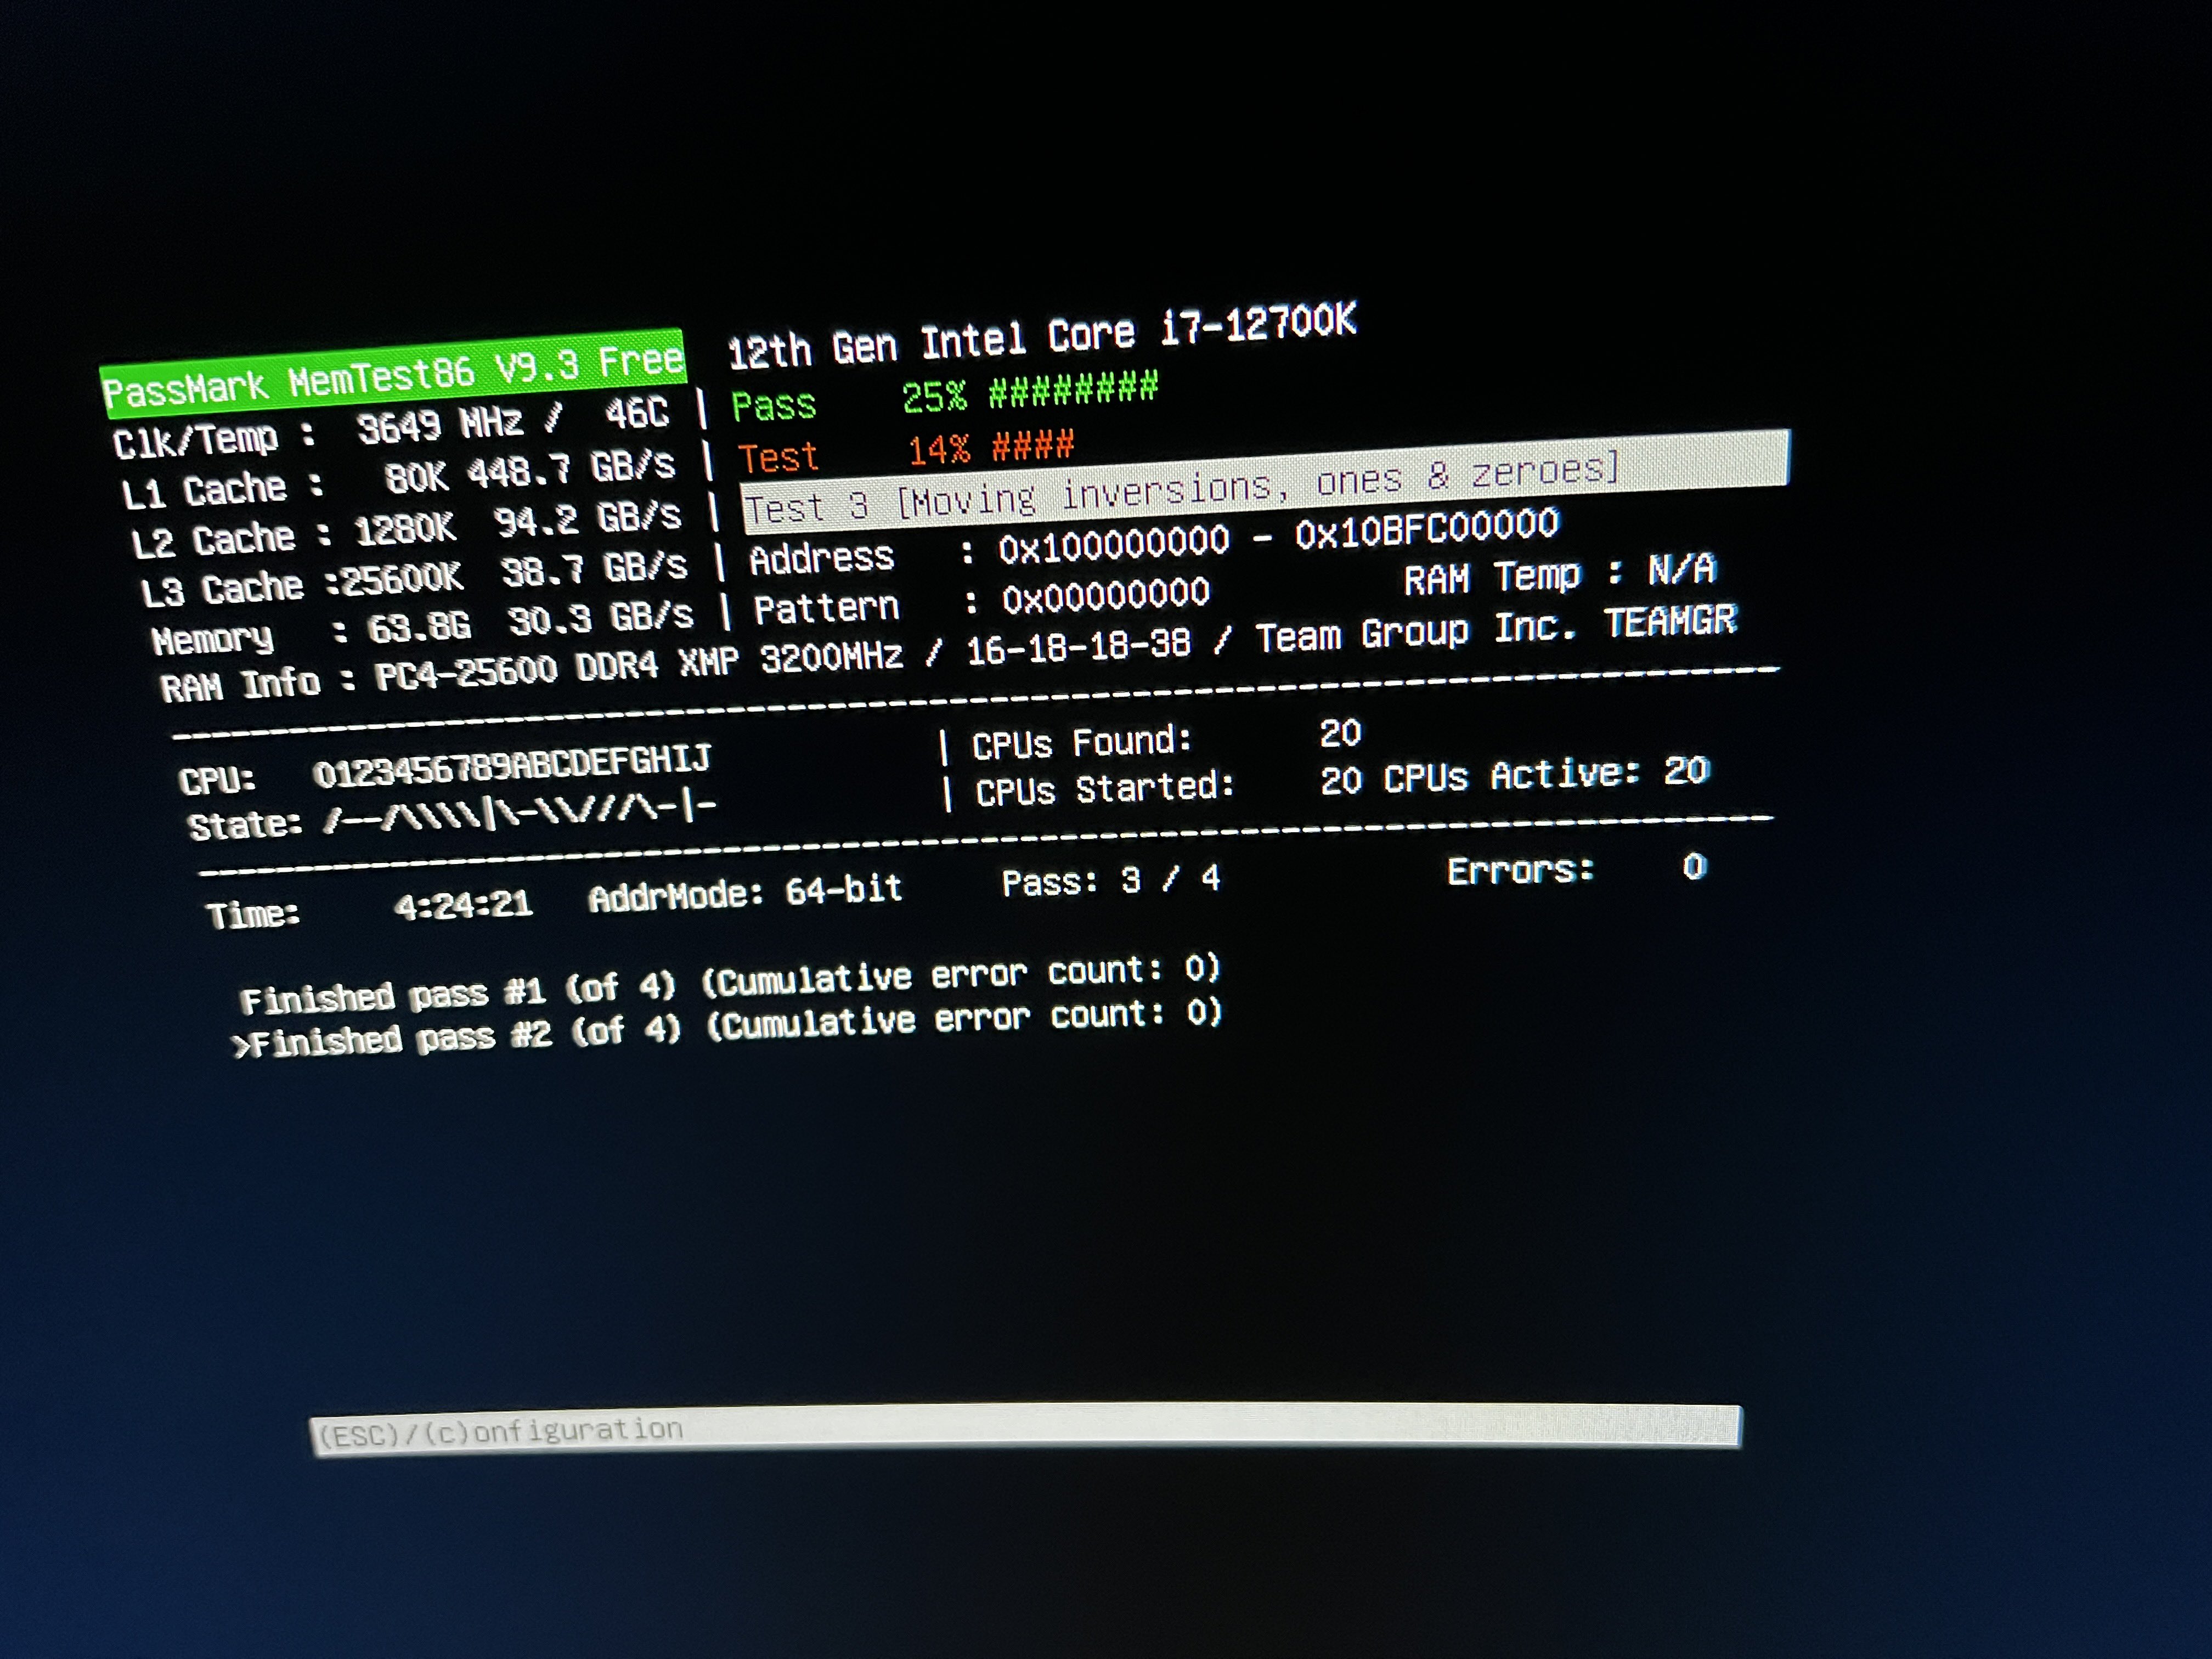Click the green Pass 25% progress bar
The image size is (2212, 1659).
pyautogui.click(x=946, y=396)
